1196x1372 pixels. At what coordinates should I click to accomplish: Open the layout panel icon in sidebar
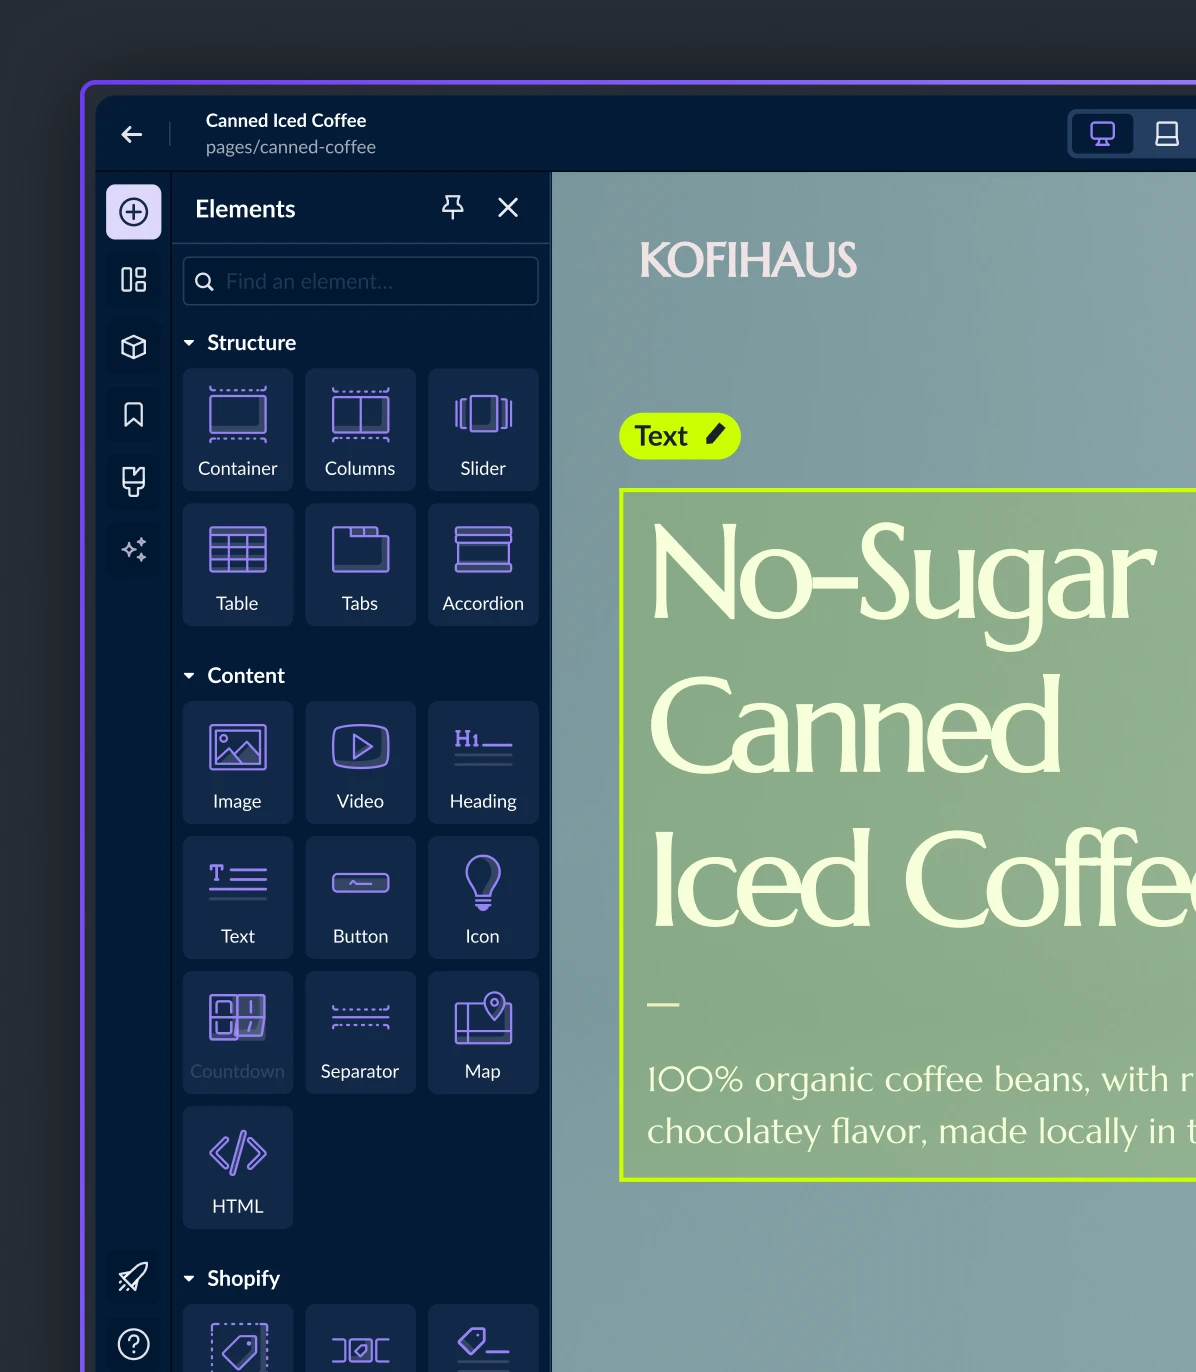tap(134, 279)
